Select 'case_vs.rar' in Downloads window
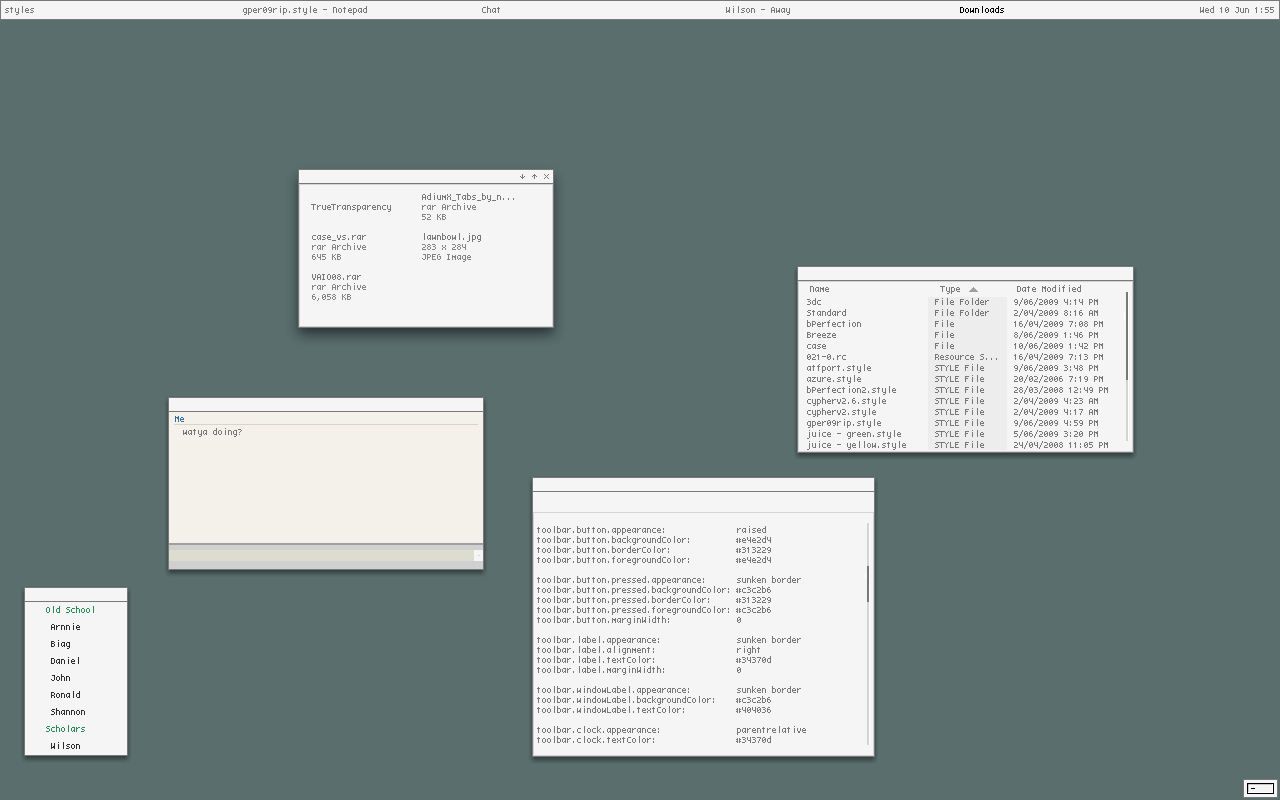Screen dimensions: 1280x800 pos(339,247)
